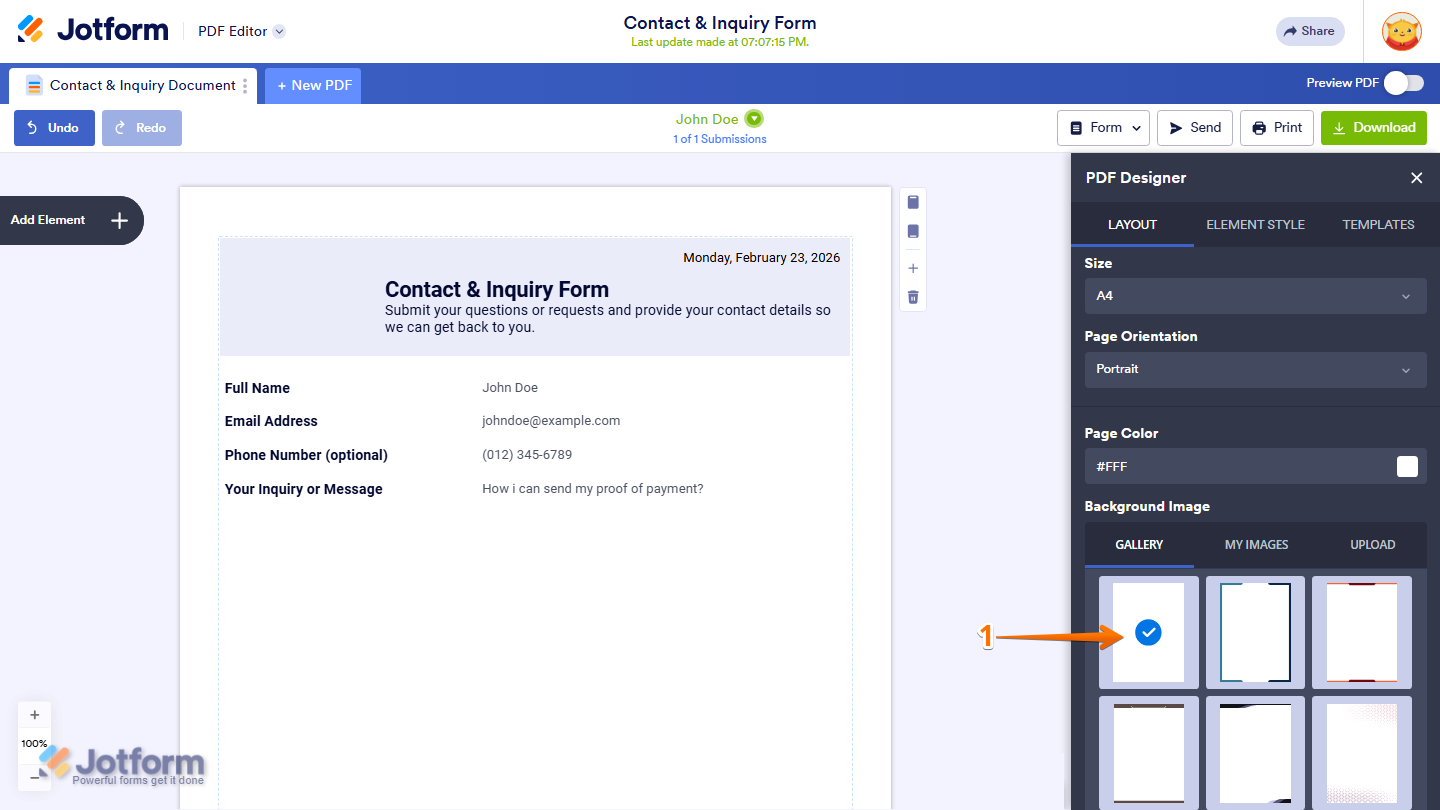Delete the page using the trash icon
The image size is (1440, 810).
[912, 296]
